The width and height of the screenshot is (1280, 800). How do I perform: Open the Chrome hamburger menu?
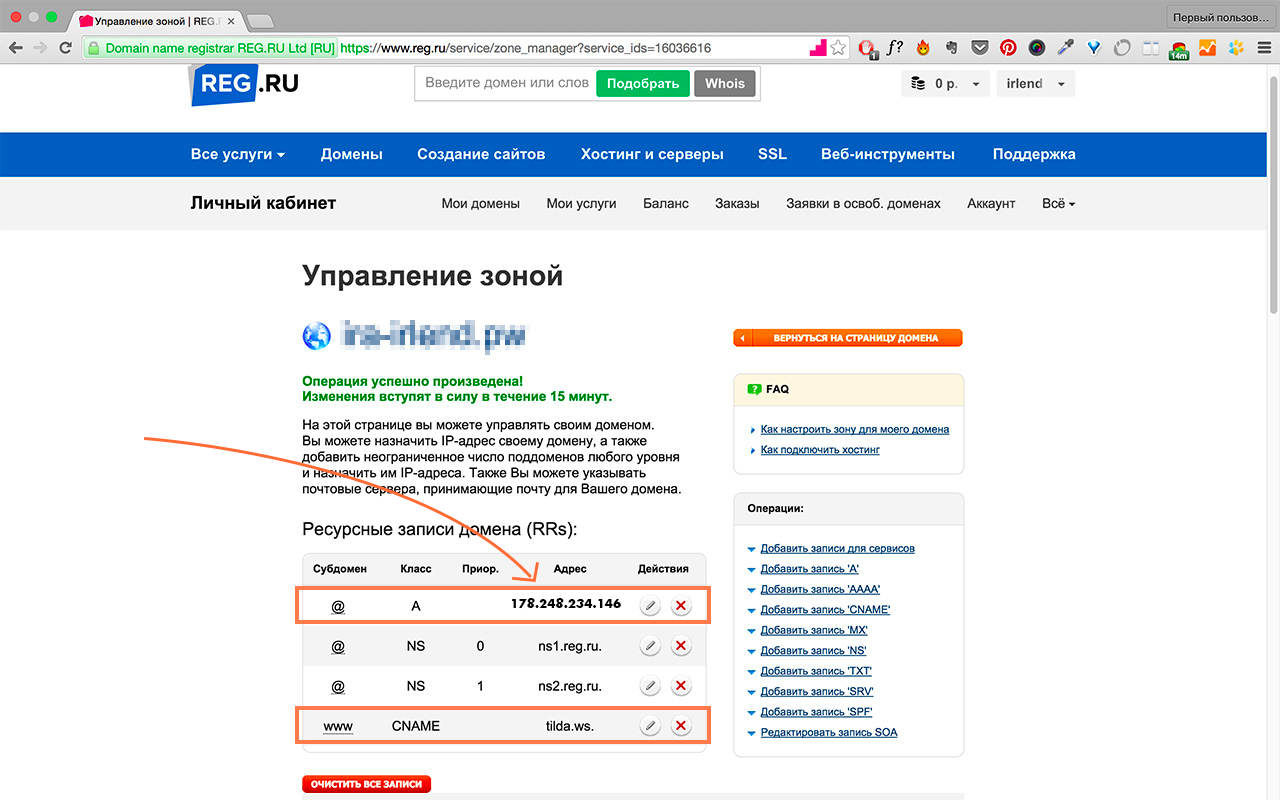1263,47
